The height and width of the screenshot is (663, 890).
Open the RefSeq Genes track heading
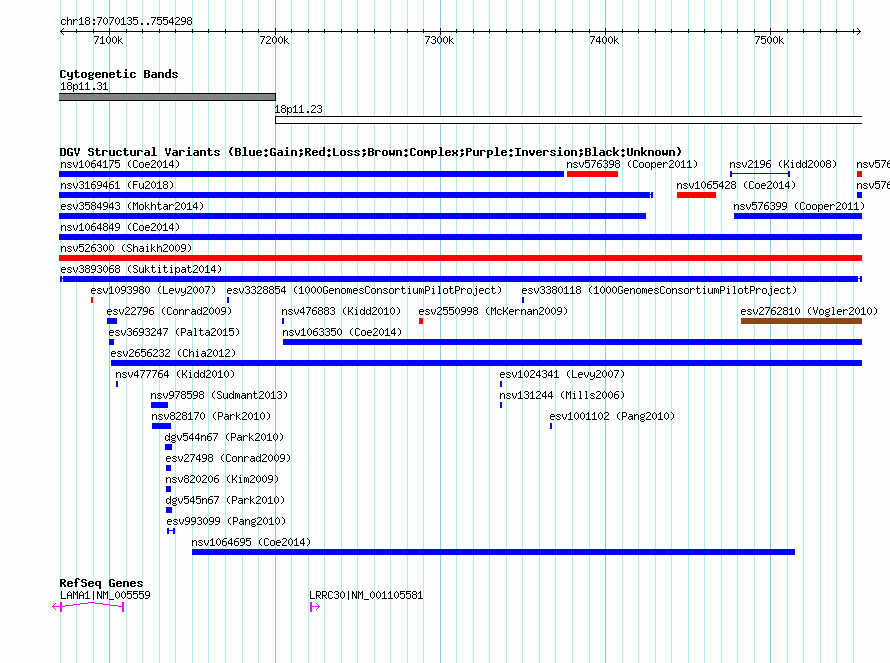pyautogui.click(x=101, y=583)
